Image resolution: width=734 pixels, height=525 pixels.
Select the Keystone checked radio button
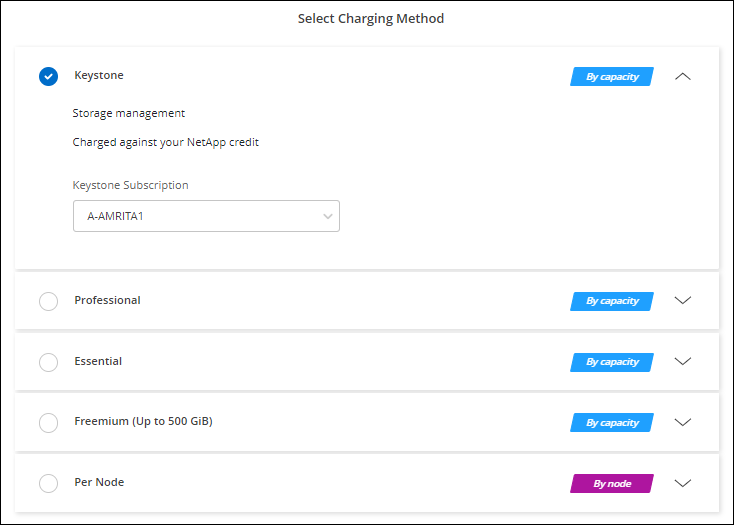(x=48, y=76)
